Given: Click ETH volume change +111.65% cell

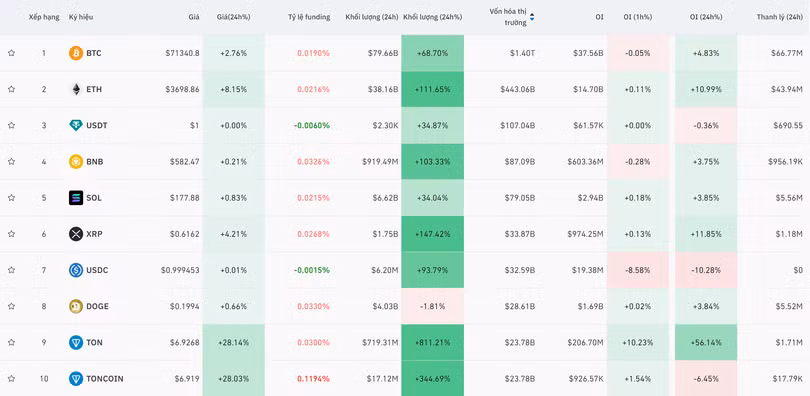Looking at the screenshot, I should (432, 89).
